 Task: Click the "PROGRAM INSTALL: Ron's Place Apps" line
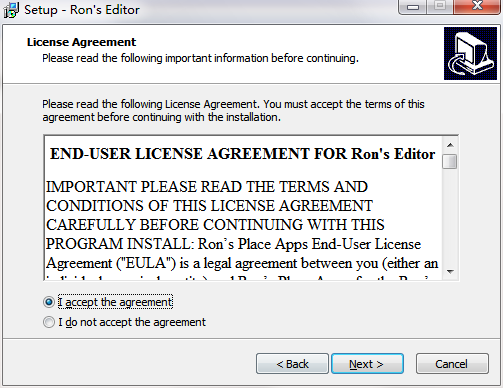coord(233,244)
